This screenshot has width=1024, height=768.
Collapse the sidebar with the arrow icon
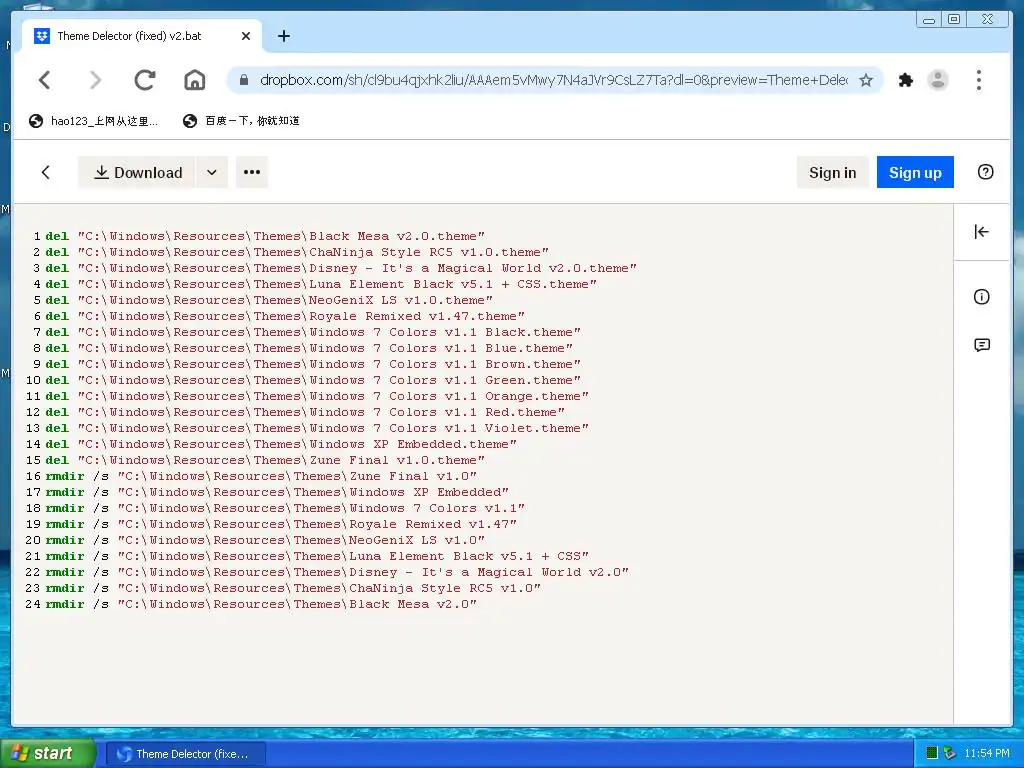pos(981,232)
